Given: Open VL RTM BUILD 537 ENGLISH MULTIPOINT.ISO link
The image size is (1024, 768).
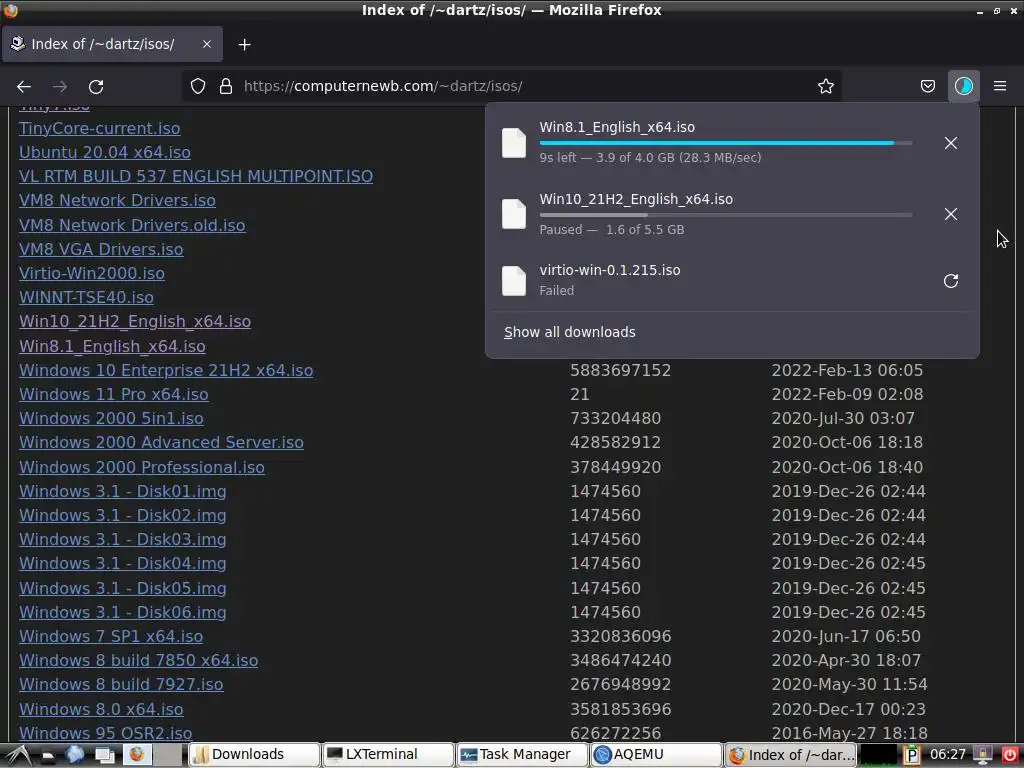Looking at the screenshot, I should [196, 176].
